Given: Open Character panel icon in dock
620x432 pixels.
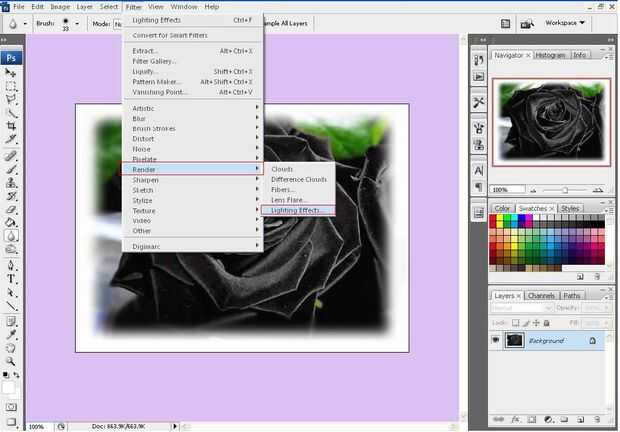Looking at the screenshot, I should click(478, 170).
